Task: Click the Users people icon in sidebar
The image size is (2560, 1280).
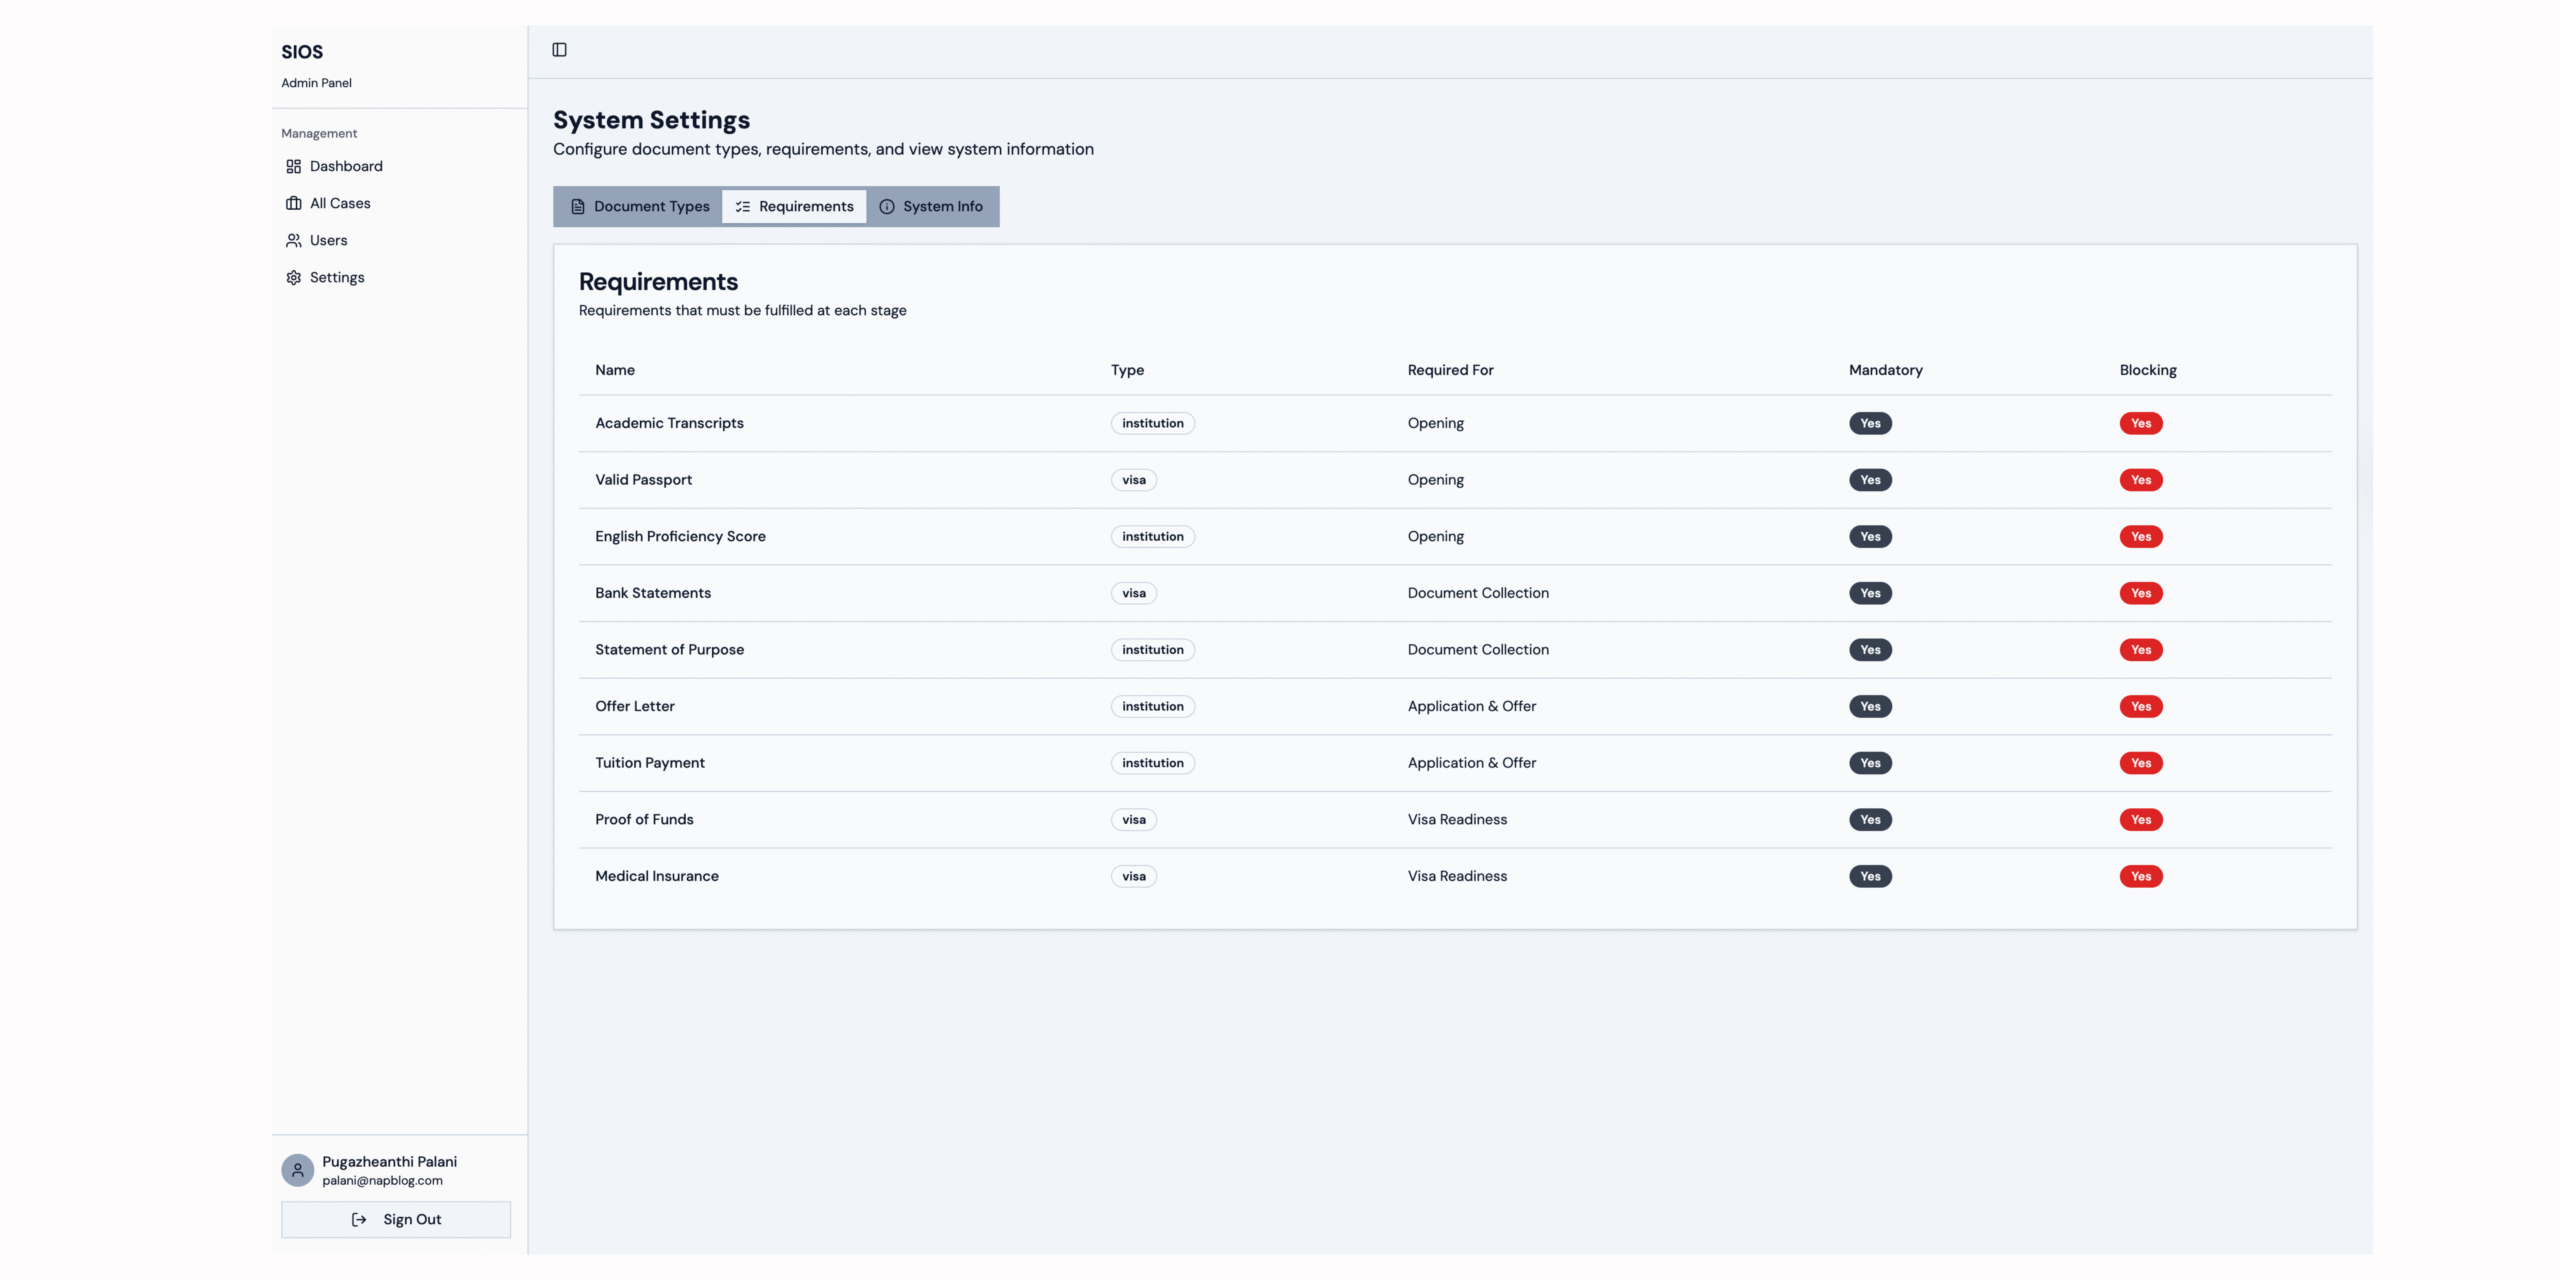Action: click(x=293, y=240)
